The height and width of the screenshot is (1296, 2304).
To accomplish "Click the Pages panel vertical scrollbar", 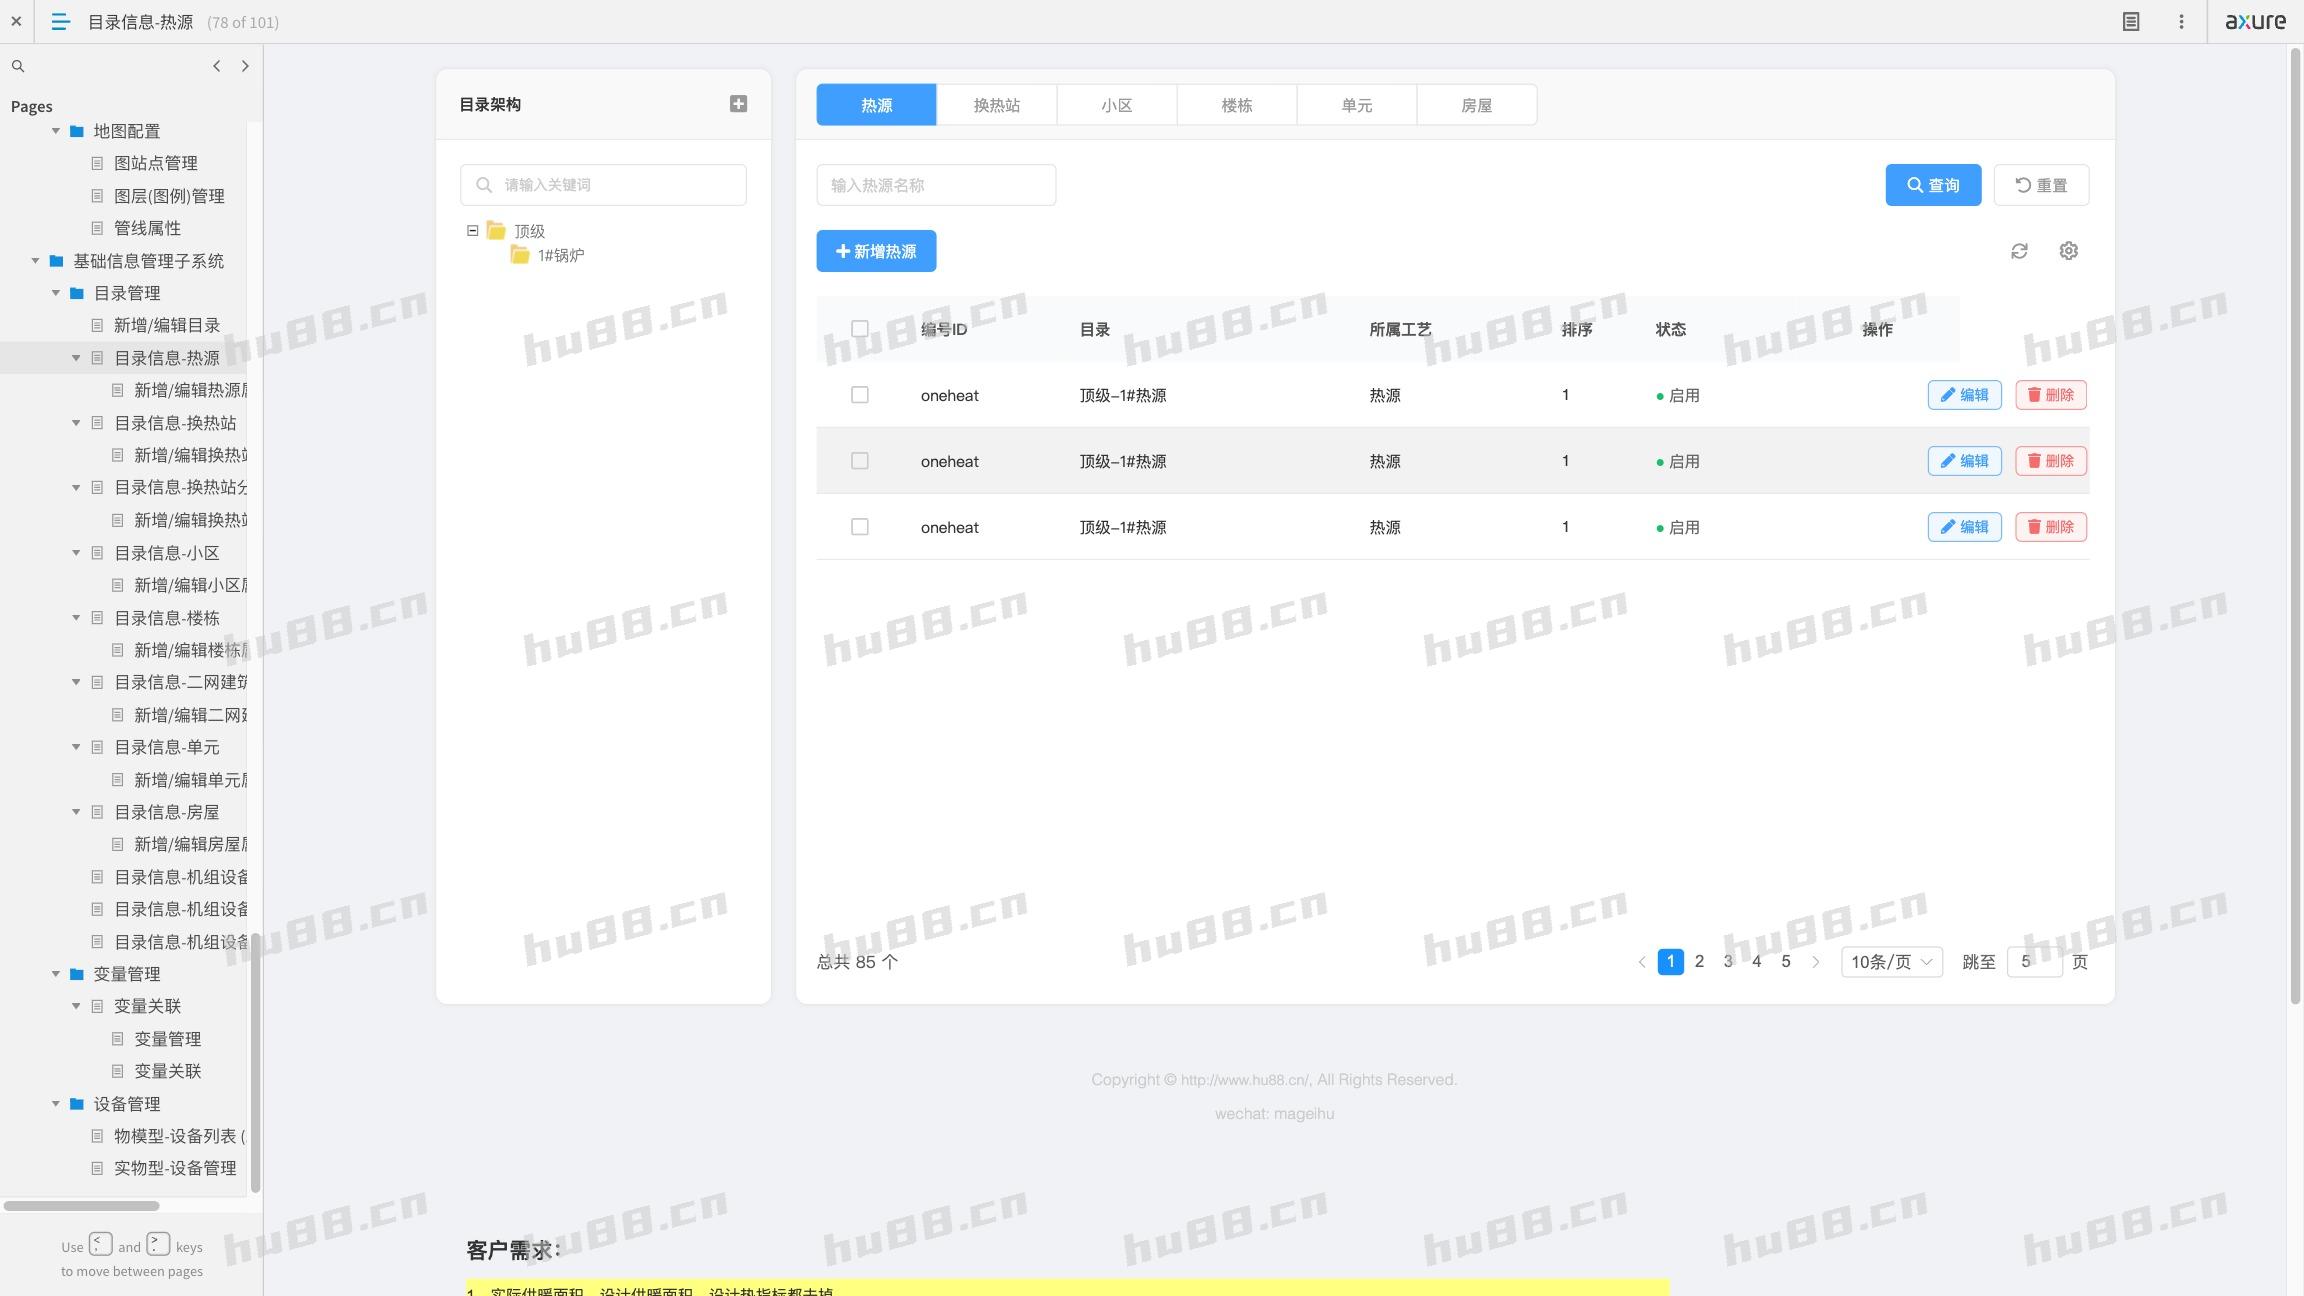I will (255, 1060).
